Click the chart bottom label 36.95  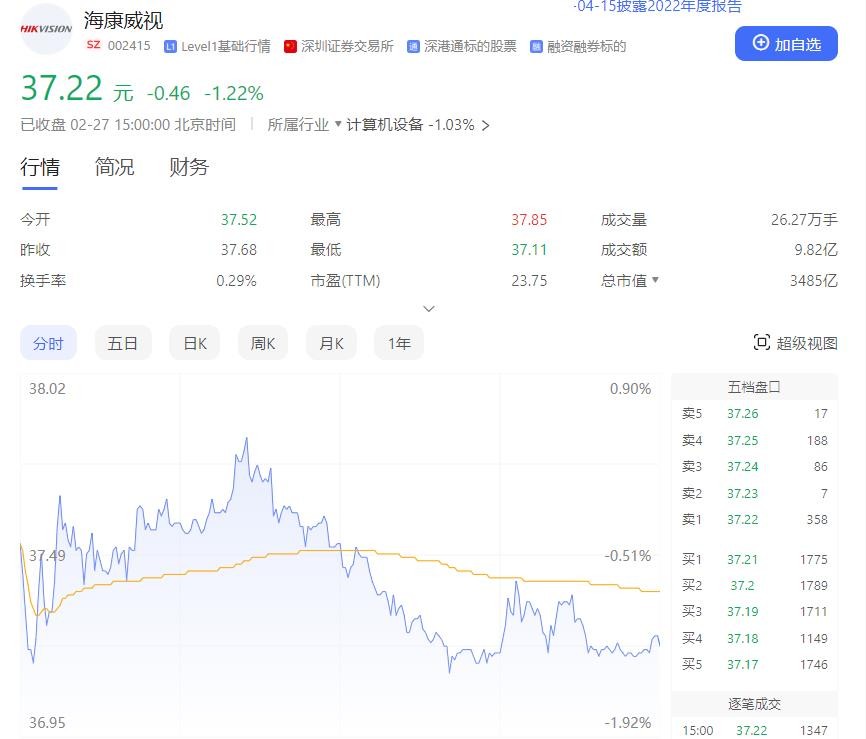click(x=47, y=722)
